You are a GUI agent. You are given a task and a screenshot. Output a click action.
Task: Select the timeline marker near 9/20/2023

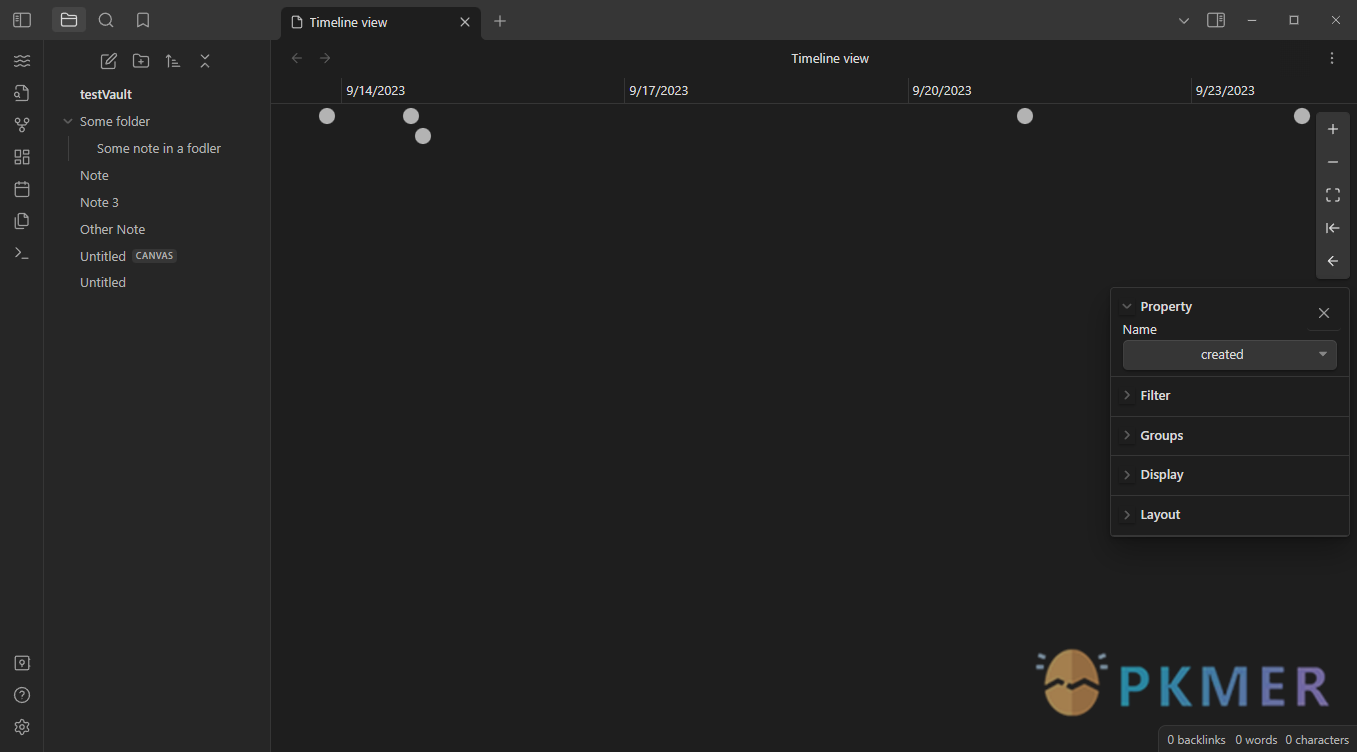pos(1024,115)
